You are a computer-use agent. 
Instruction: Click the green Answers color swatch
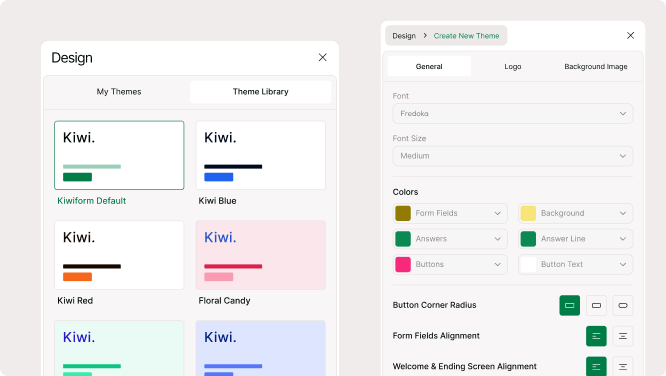[x=403, y=239]
